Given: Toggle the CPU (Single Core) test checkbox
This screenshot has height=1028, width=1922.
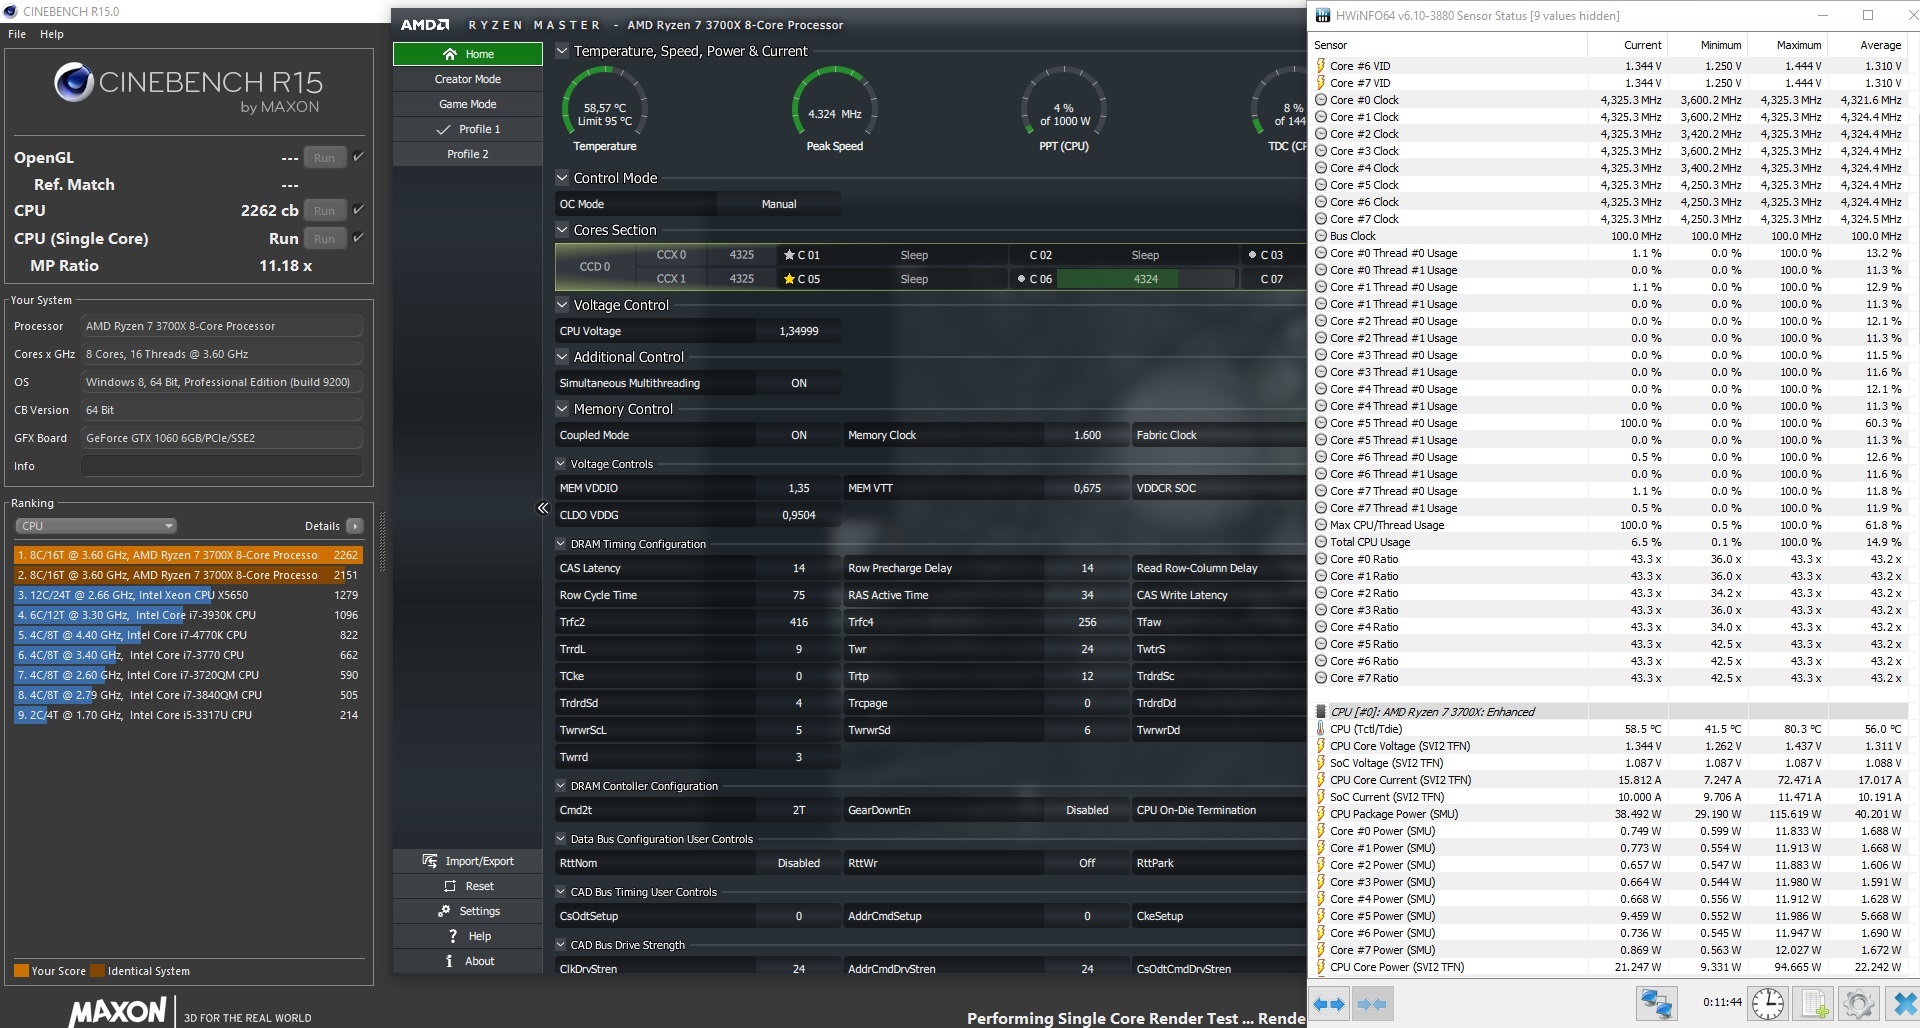Looking at the screenshot, I should (358, 238).
